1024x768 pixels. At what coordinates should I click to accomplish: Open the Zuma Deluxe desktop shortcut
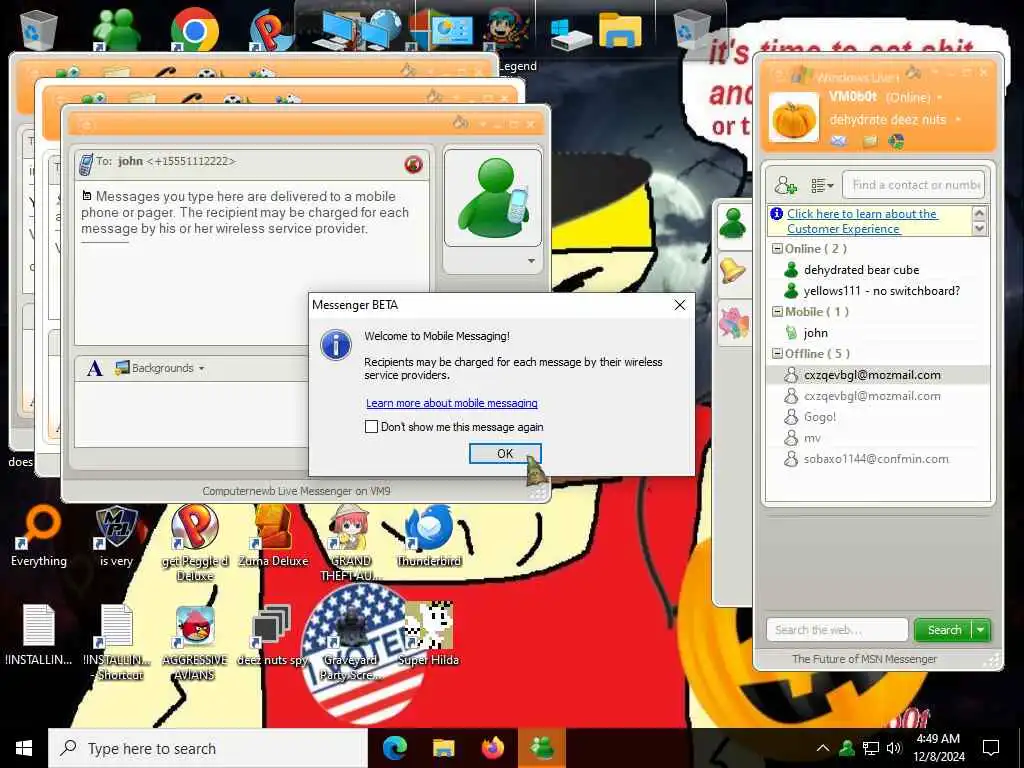tap(273, 537)
